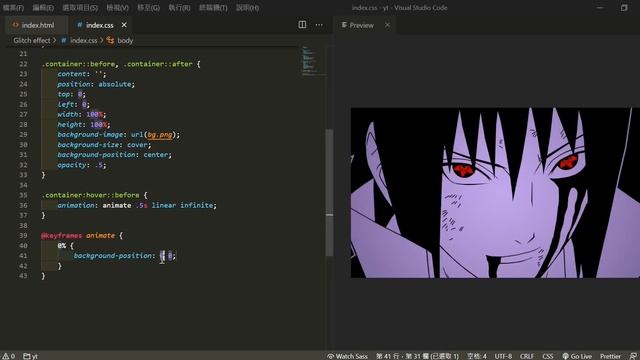Click the bg.png url link
640x360 pixels.
160,134
